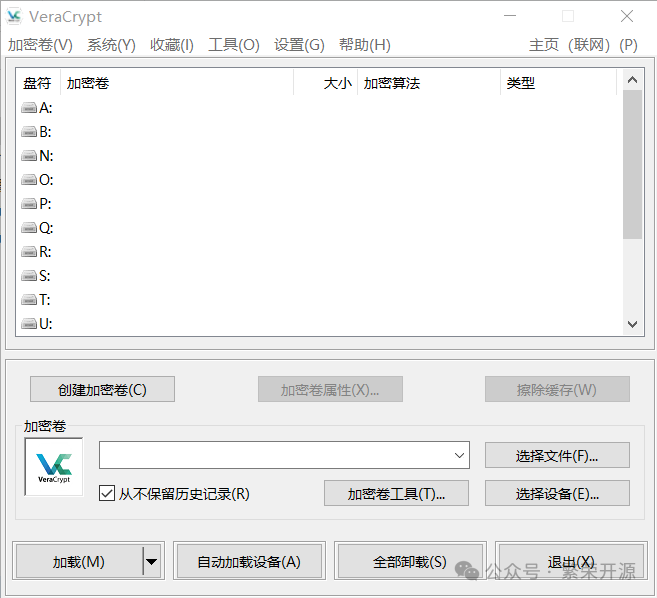Screen dimensions: 657x598
Task: Click the volume path input field
Action: pyautogui.click(x=274, y=456)
